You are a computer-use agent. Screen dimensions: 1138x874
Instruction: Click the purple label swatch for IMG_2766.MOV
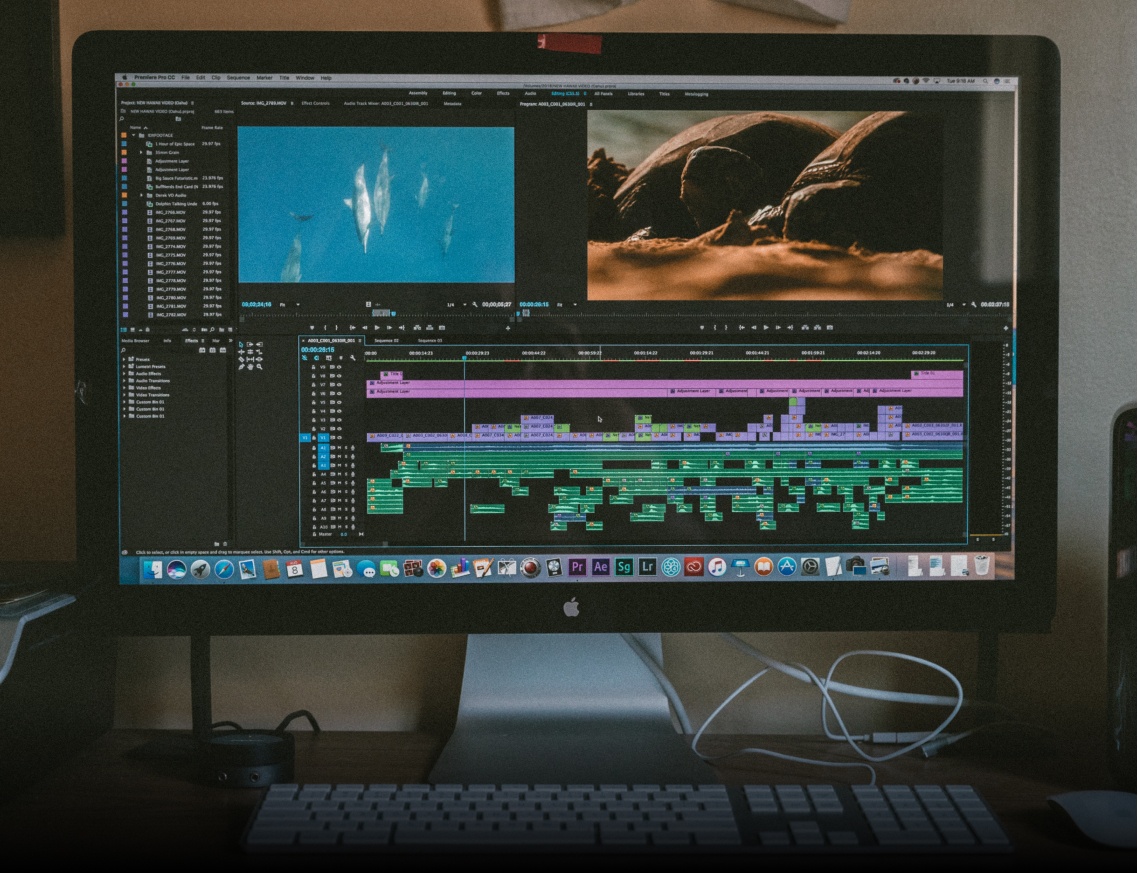coord(124,212)
